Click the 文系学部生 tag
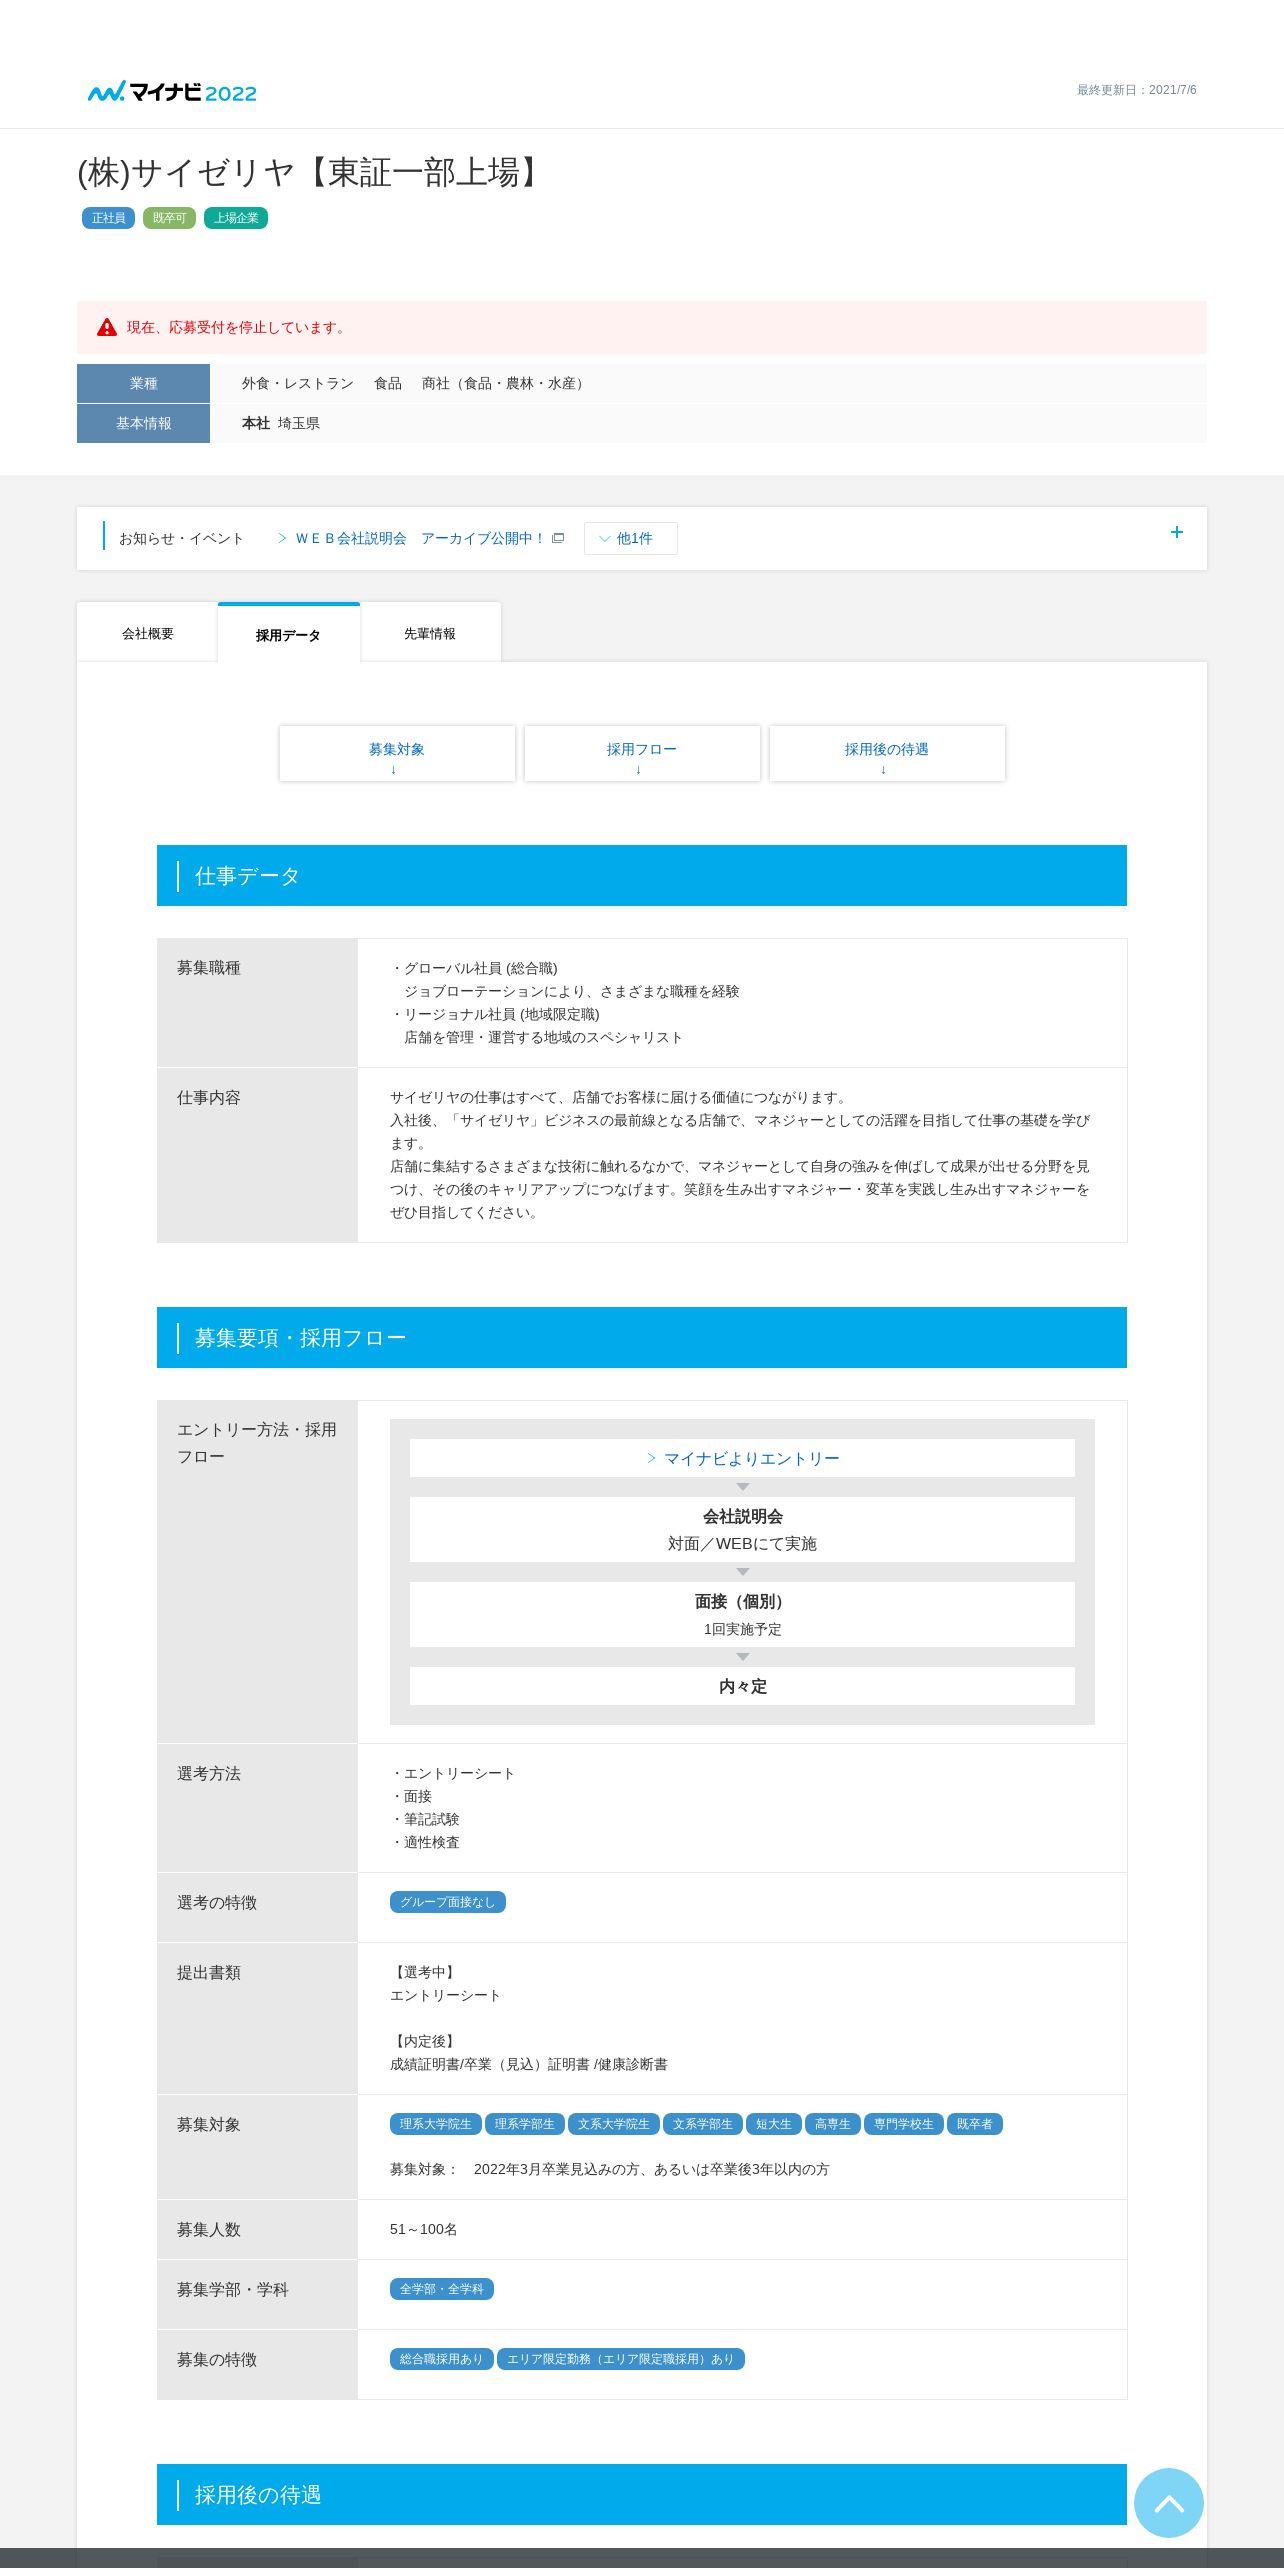Screen dimensions: 1284x2568 pyautogui.click(x=703, y=2124)
